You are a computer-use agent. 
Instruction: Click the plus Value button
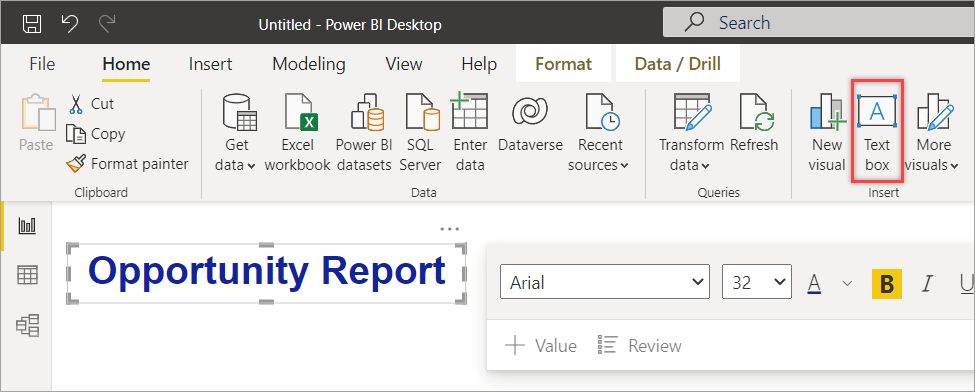[x=541, y=345]
